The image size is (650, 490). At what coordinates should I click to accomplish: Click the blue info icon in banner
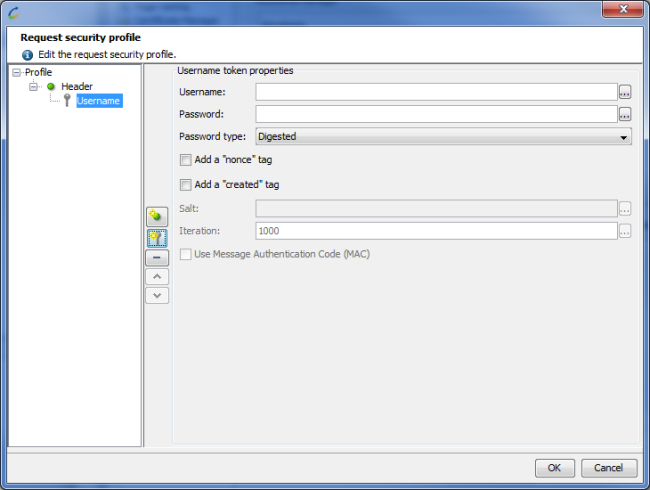(27, 54)
